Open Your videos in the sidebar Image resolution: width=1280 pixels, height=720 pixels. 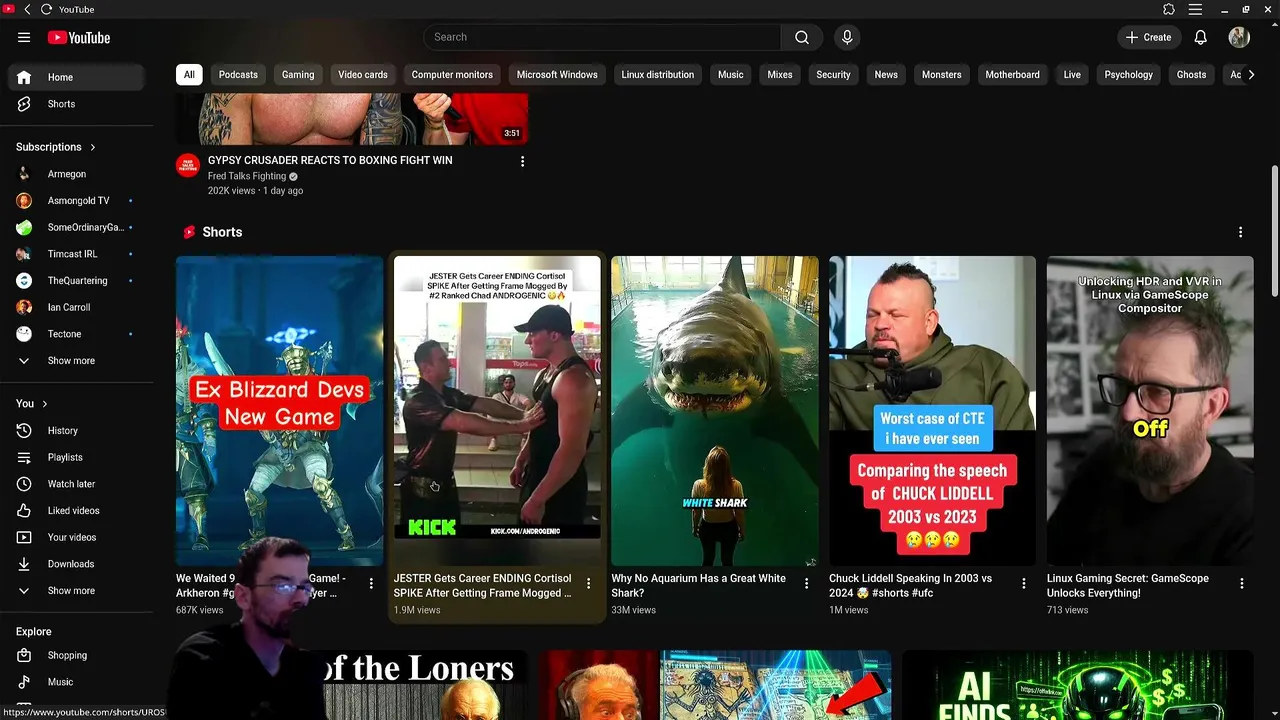point(77,537)
